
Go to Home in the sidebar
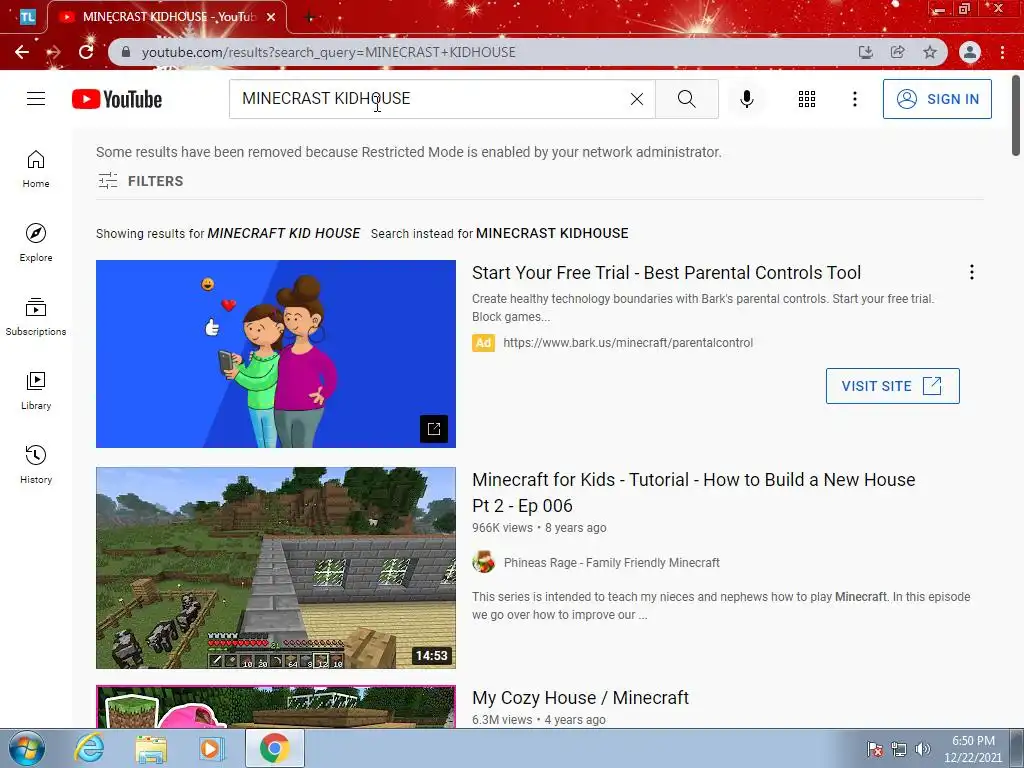[x=36, y=169]
